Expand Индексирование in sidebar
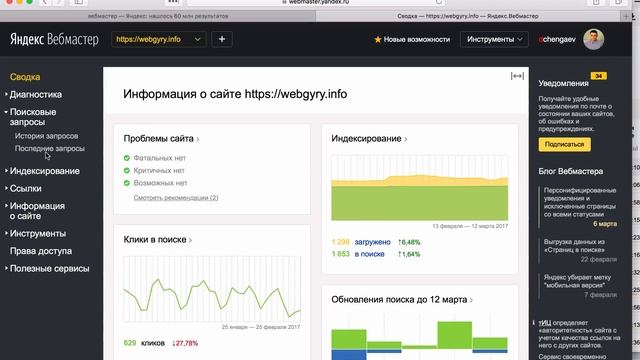Viewport: 640px width, 360px height. pos(44,171)
